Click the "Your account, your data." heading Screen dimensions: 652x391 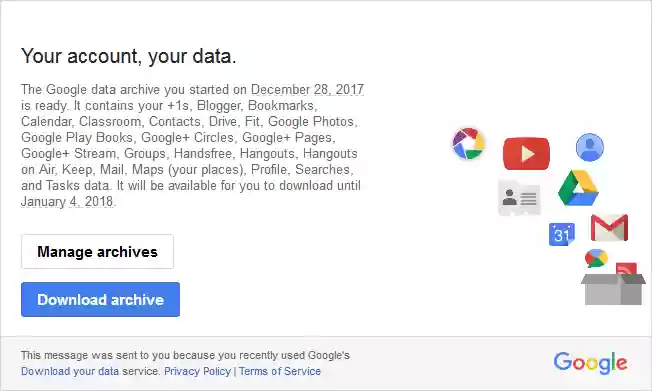point(128,56)
